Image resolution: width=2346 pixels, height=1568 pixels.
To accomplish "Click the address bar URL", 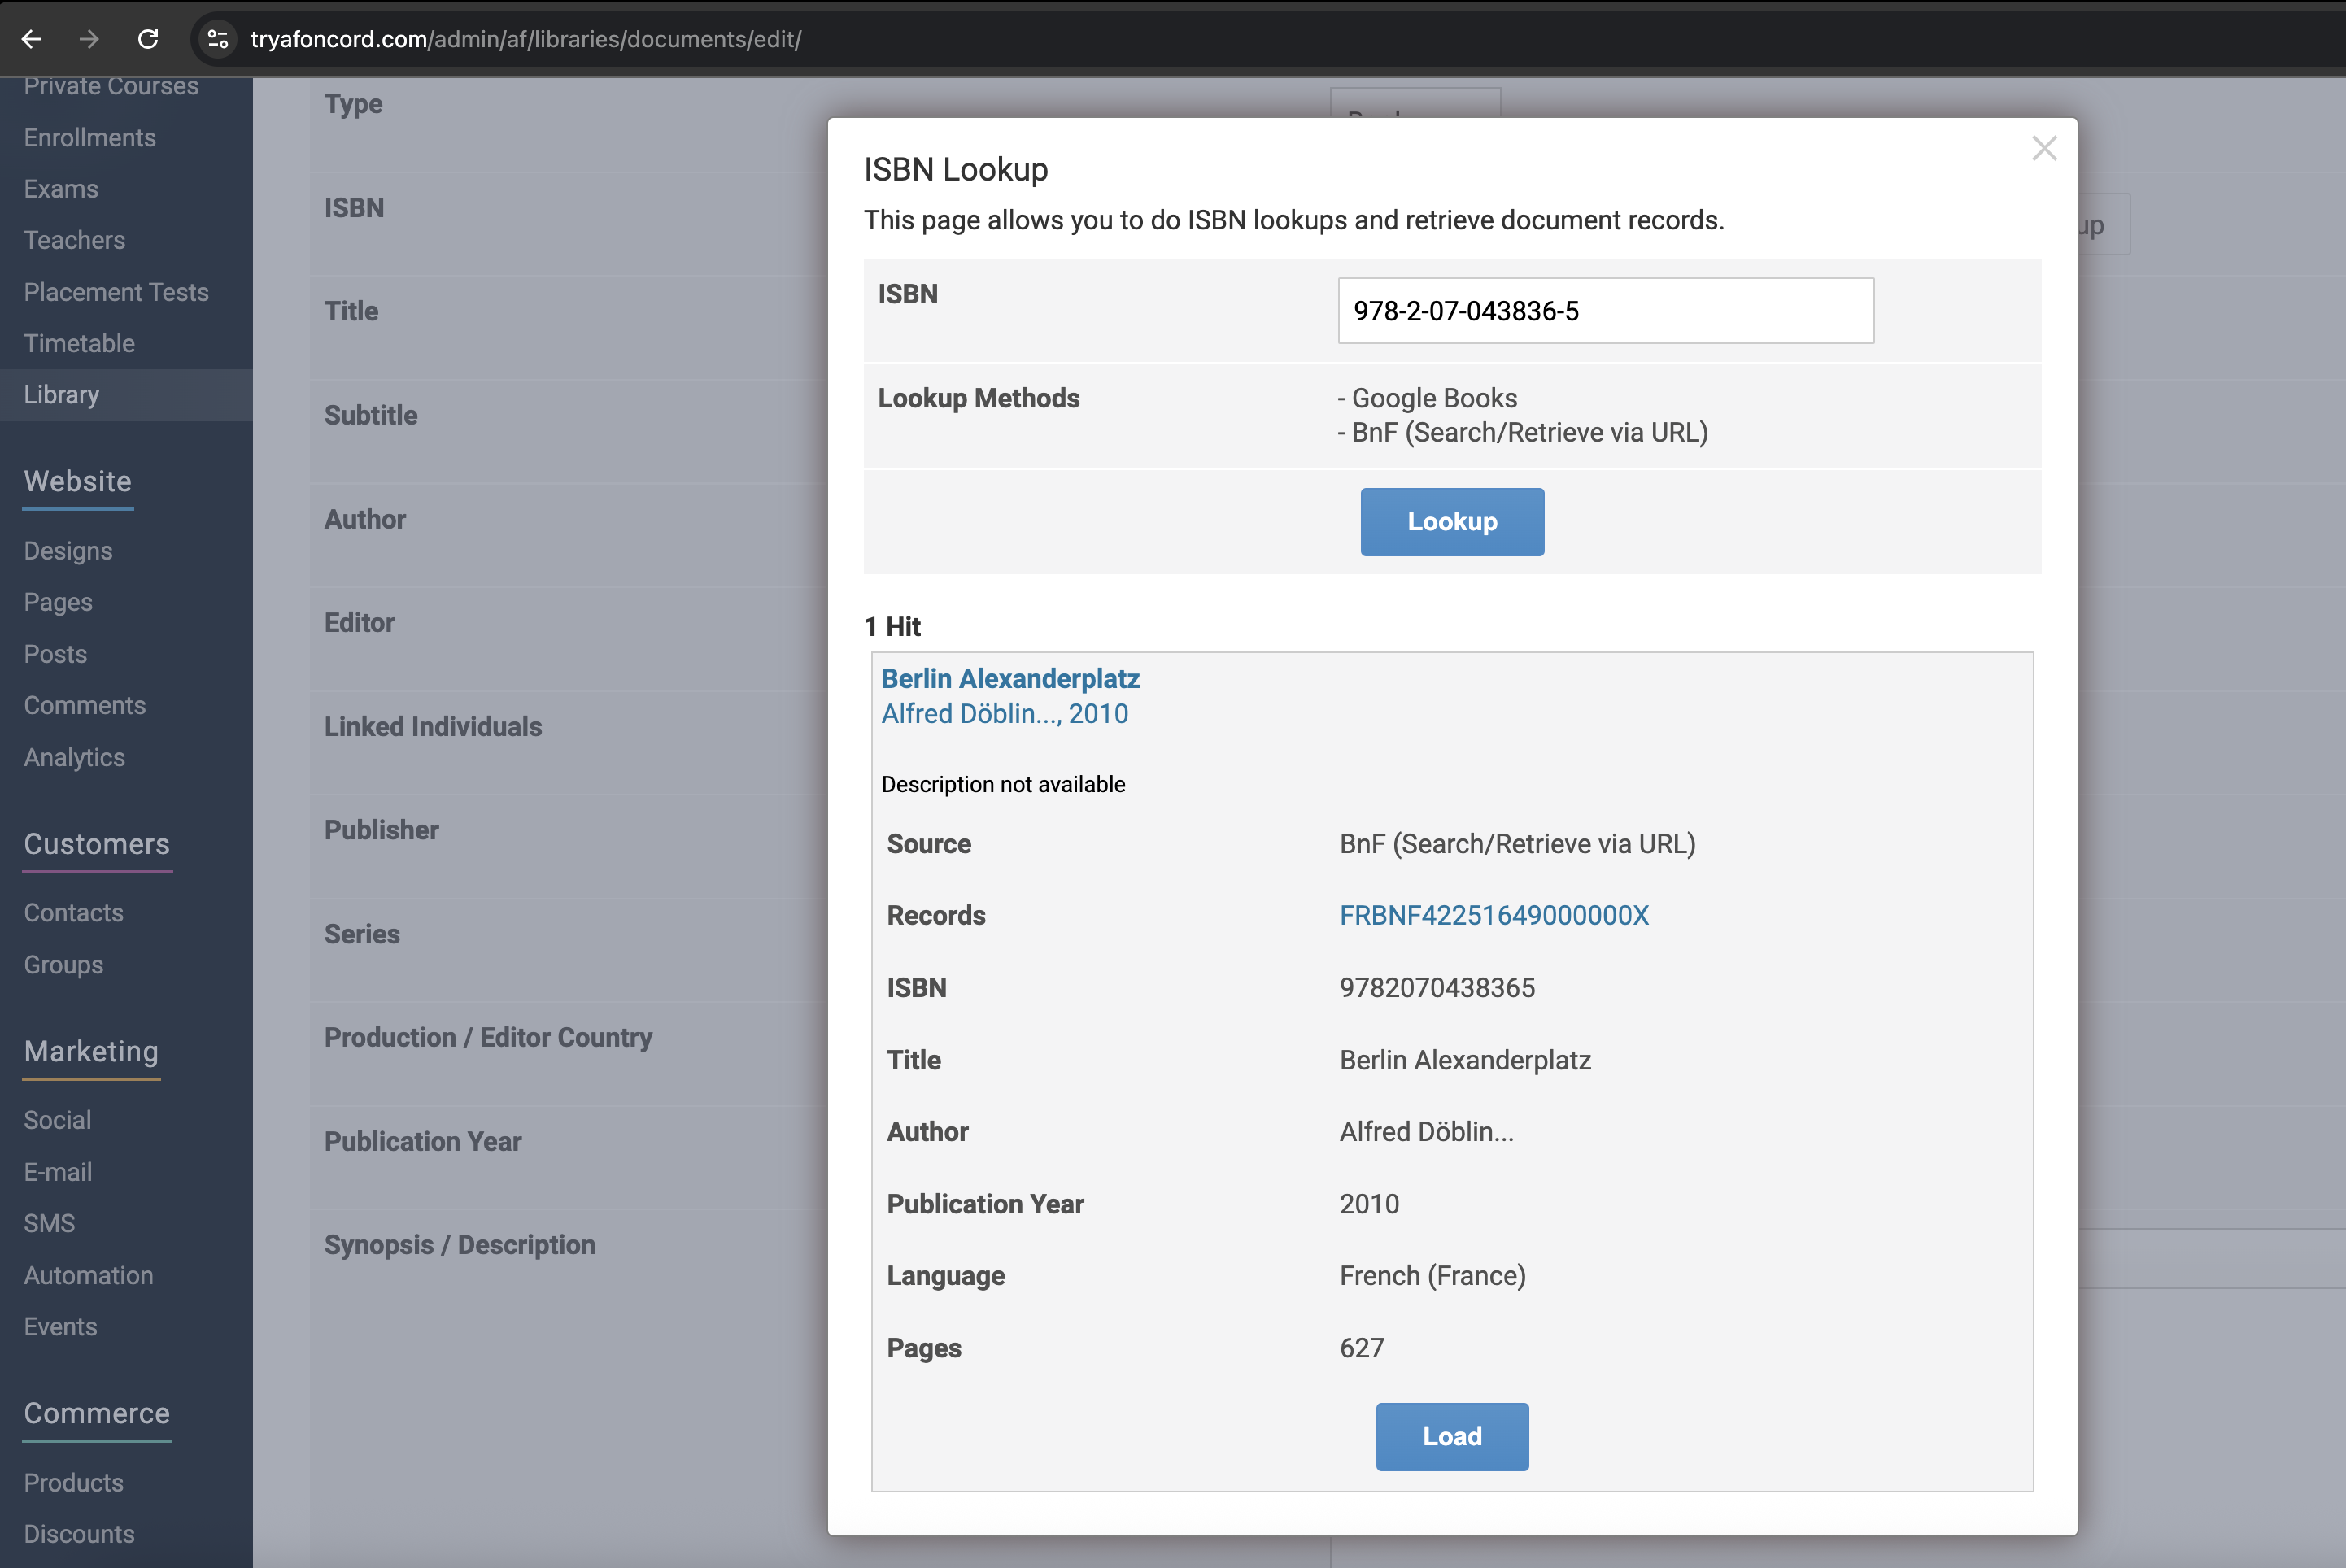I will tap(525, 39).
